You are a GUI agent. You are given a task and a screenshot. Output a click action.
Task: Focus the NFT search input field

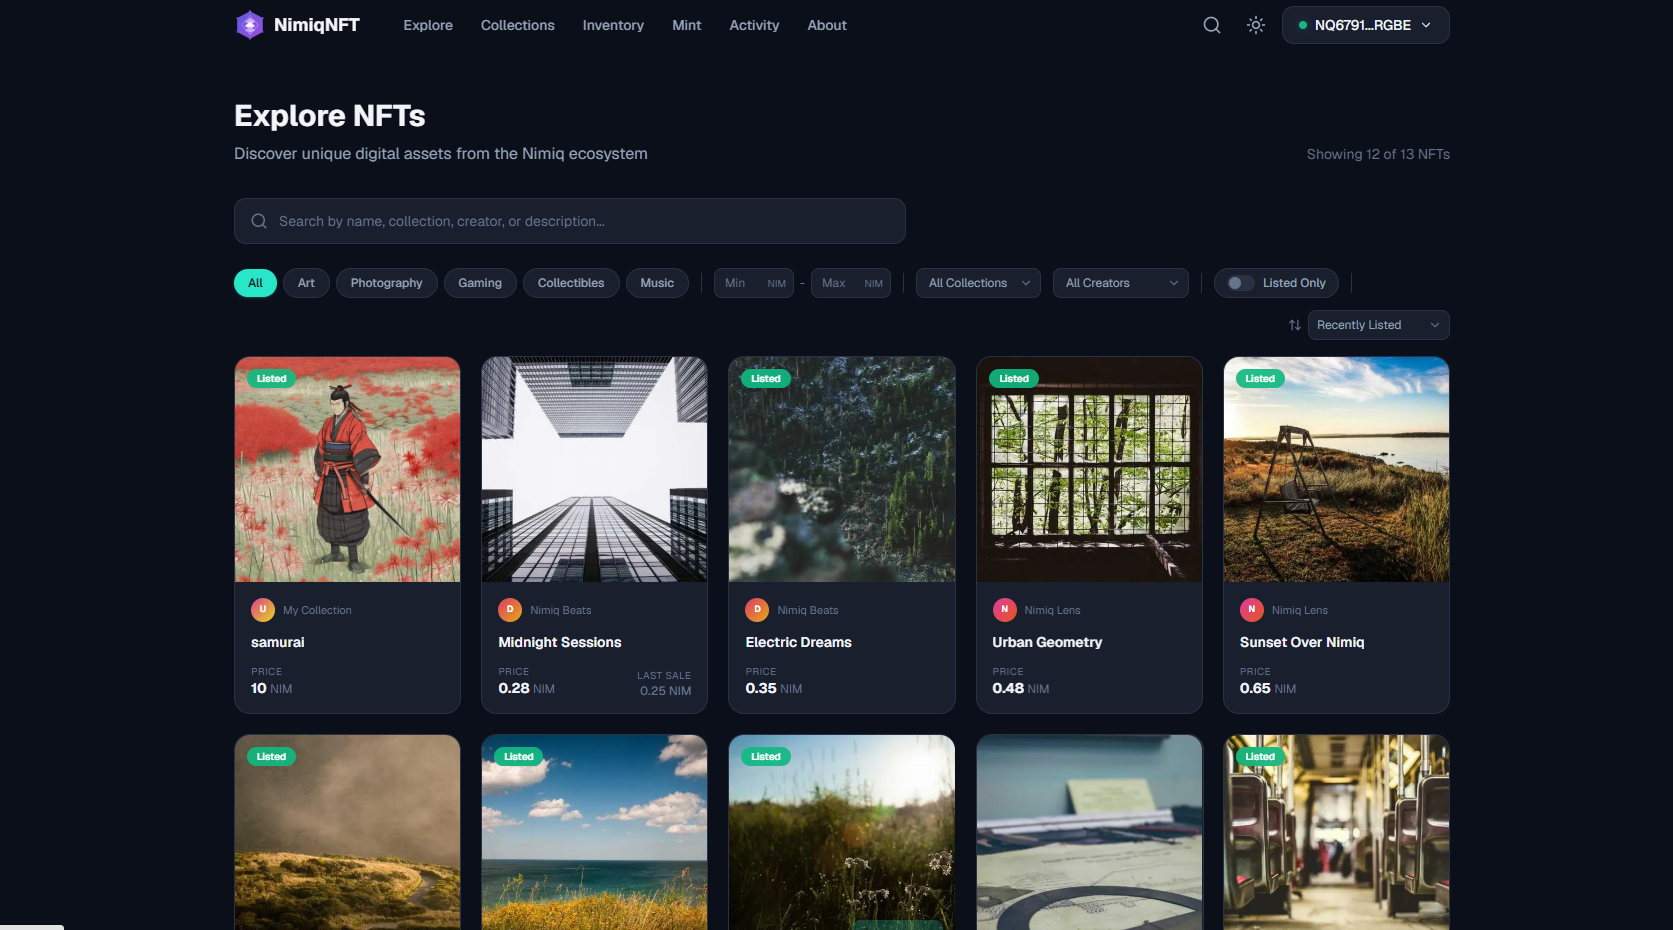[570, 221]
